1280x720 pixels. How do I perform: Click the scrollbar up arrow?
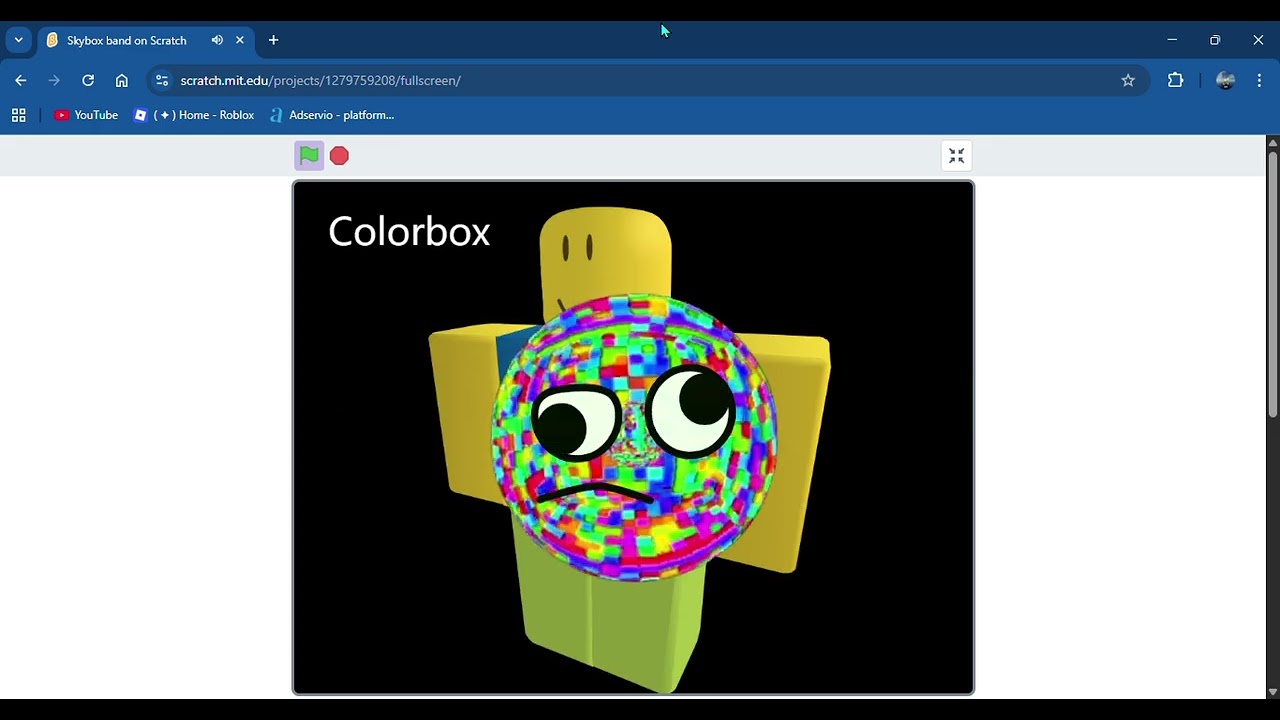click(1273, 142)
